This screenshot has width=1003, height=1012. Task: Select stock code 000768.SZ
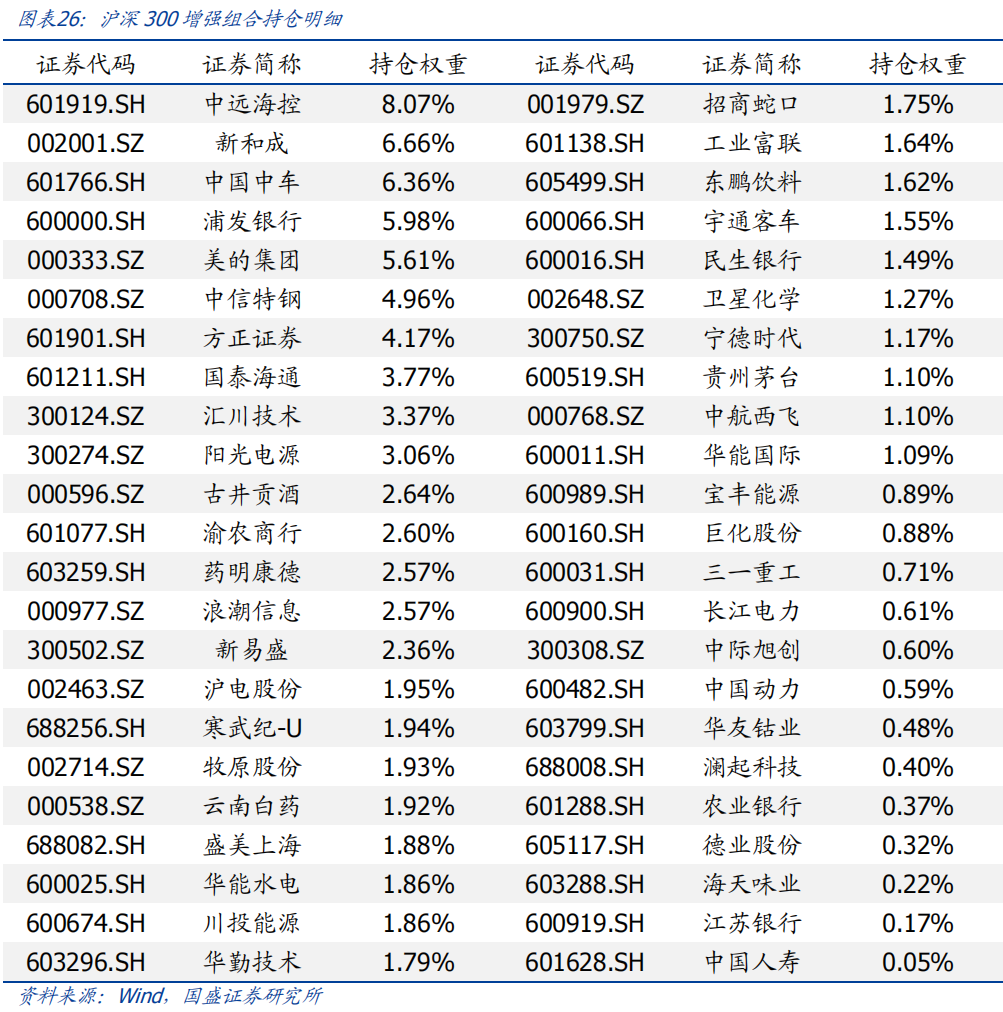coord(585,416)
